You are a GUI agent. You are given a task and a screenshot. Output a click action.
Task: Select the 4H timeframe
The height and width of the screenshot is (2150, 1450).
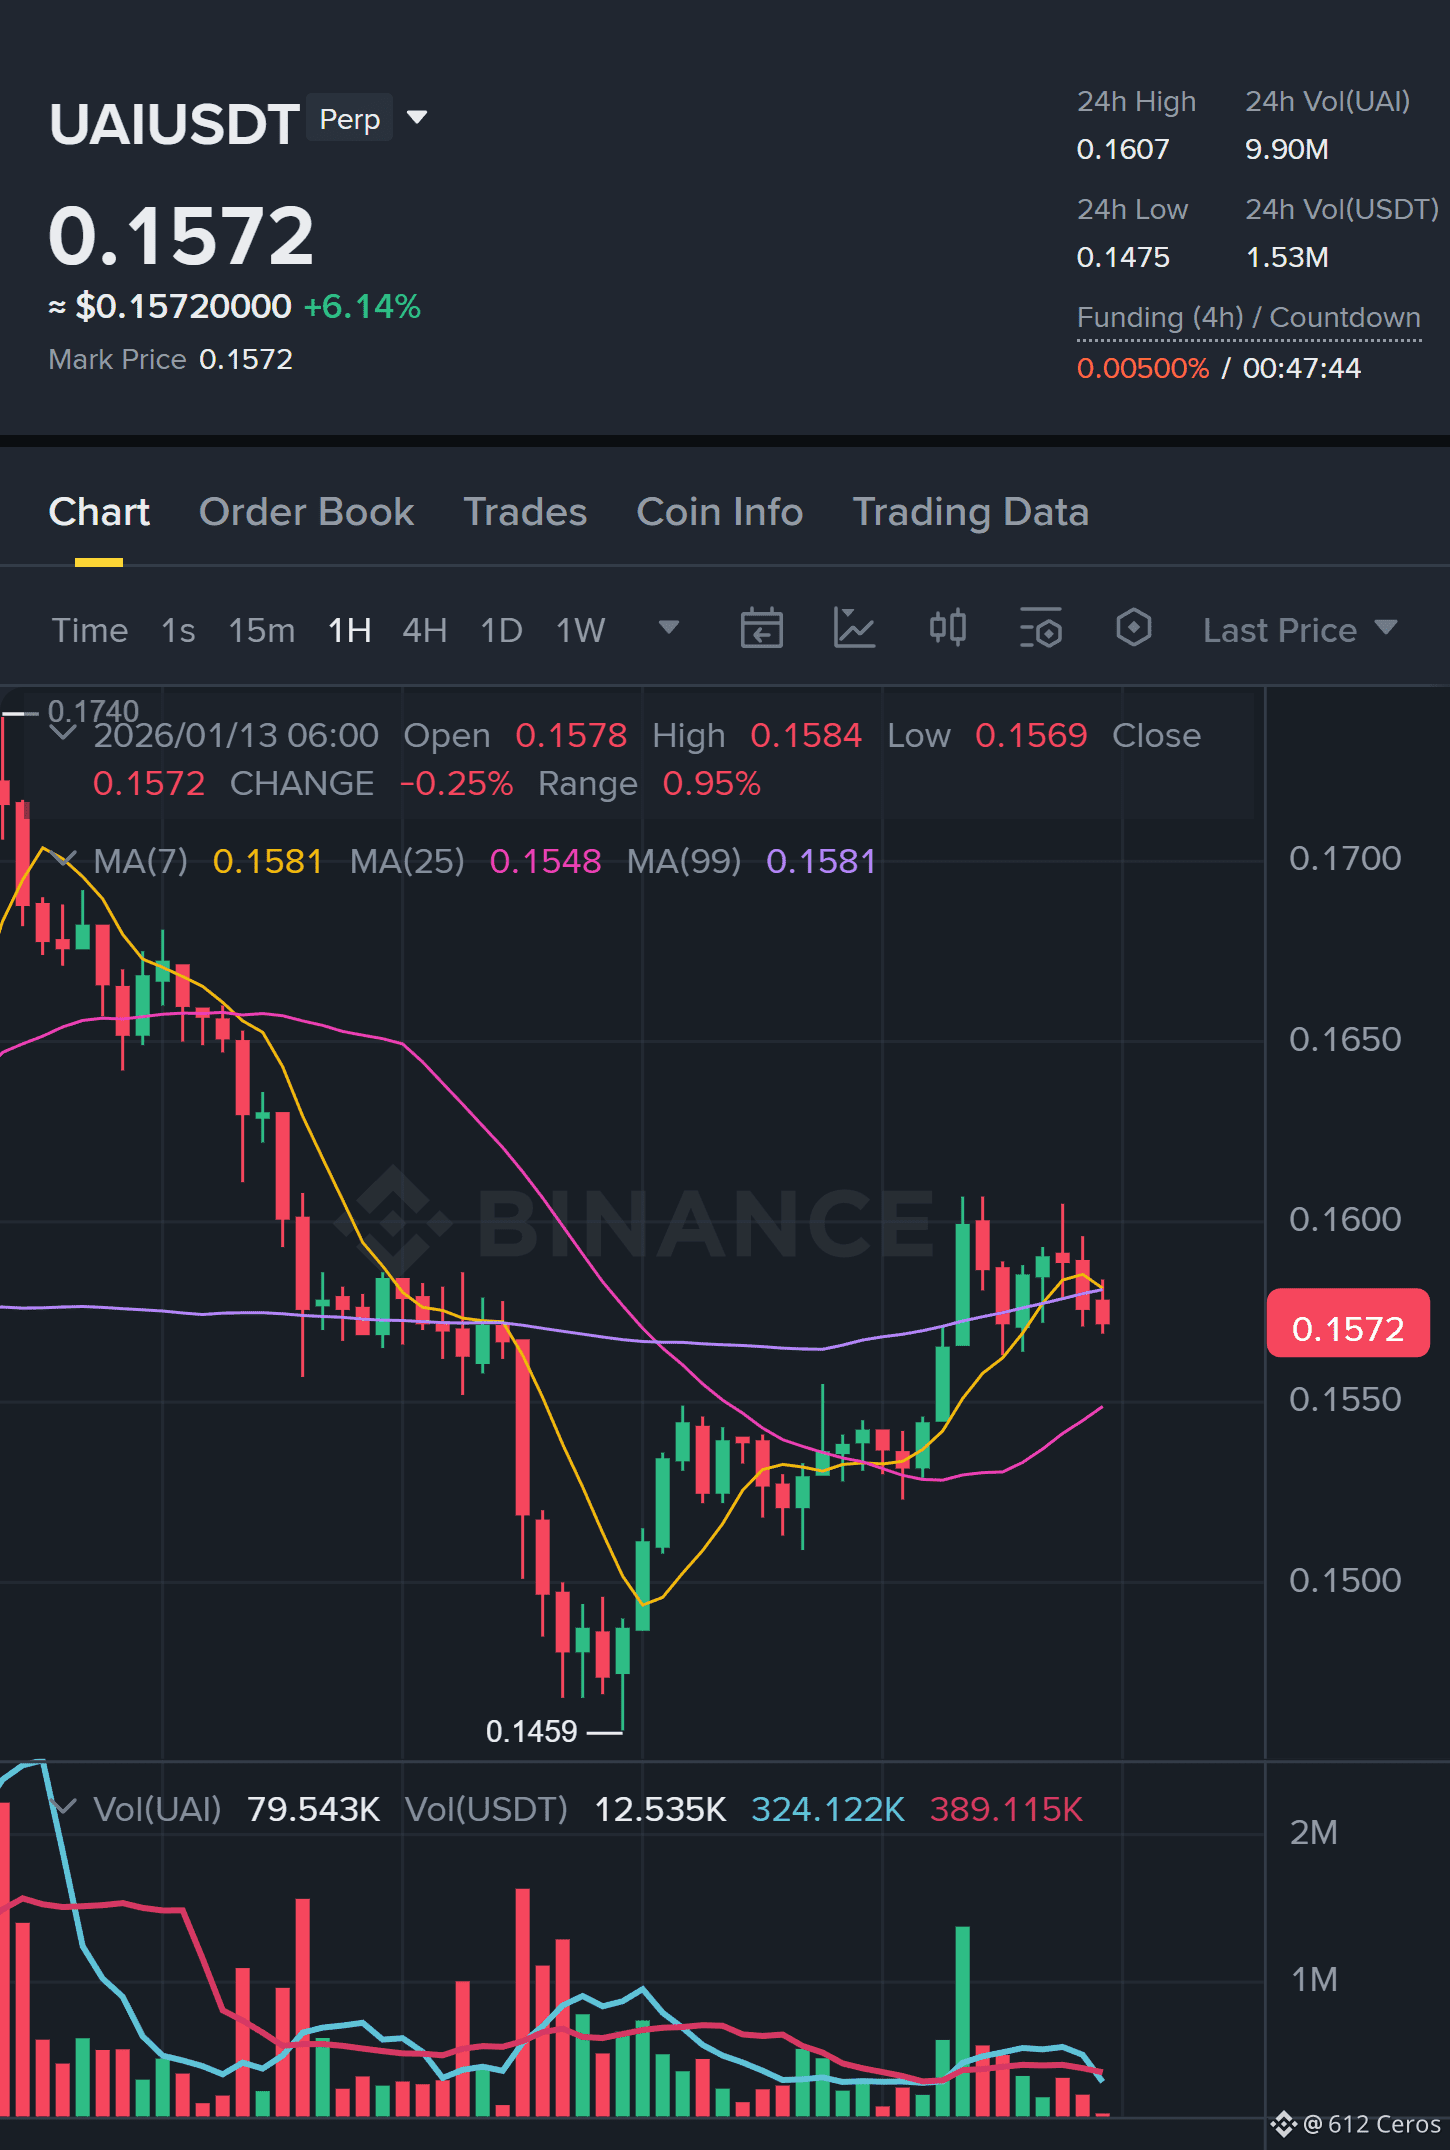[424, 630]
